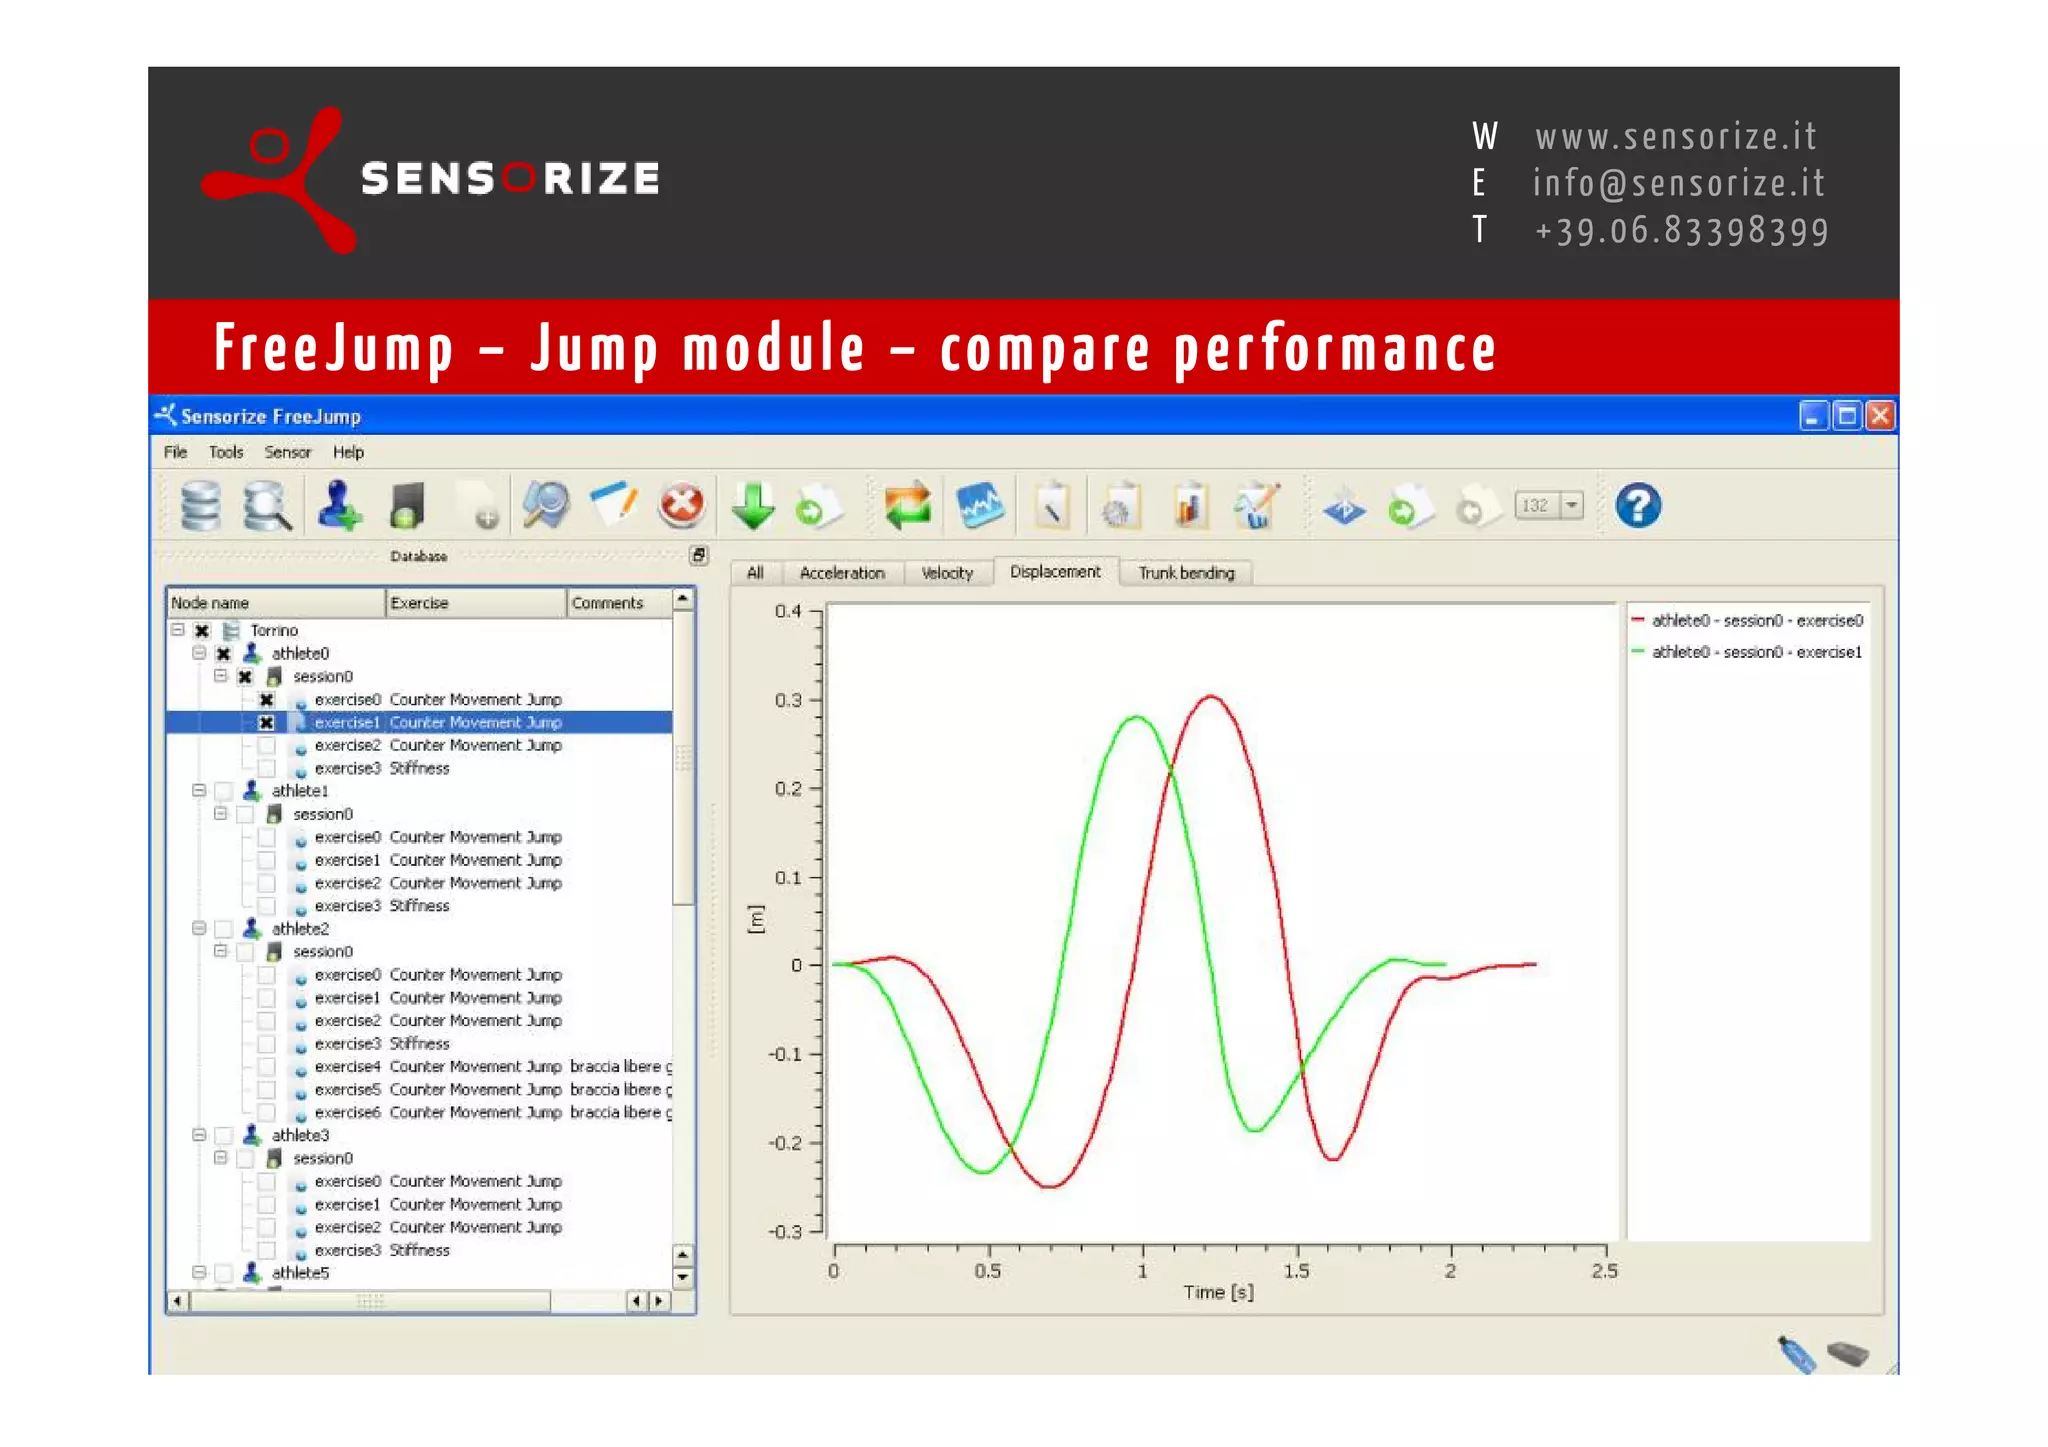Image resolution: width=2048 pixels, height=1447 pixels.
Task: Click the bar chart report icon
Action: click(x=1188, y=505)
